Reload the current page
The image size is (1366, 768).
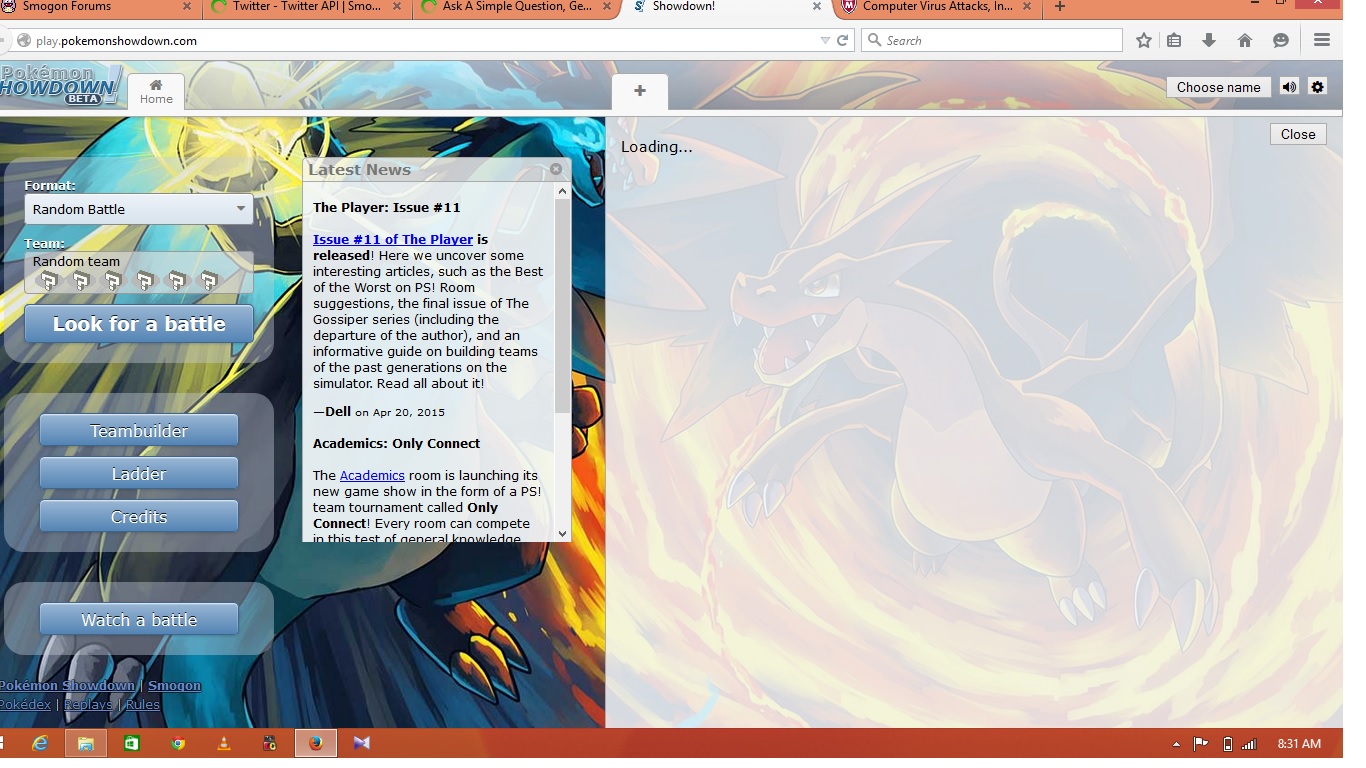coord(843,40)
